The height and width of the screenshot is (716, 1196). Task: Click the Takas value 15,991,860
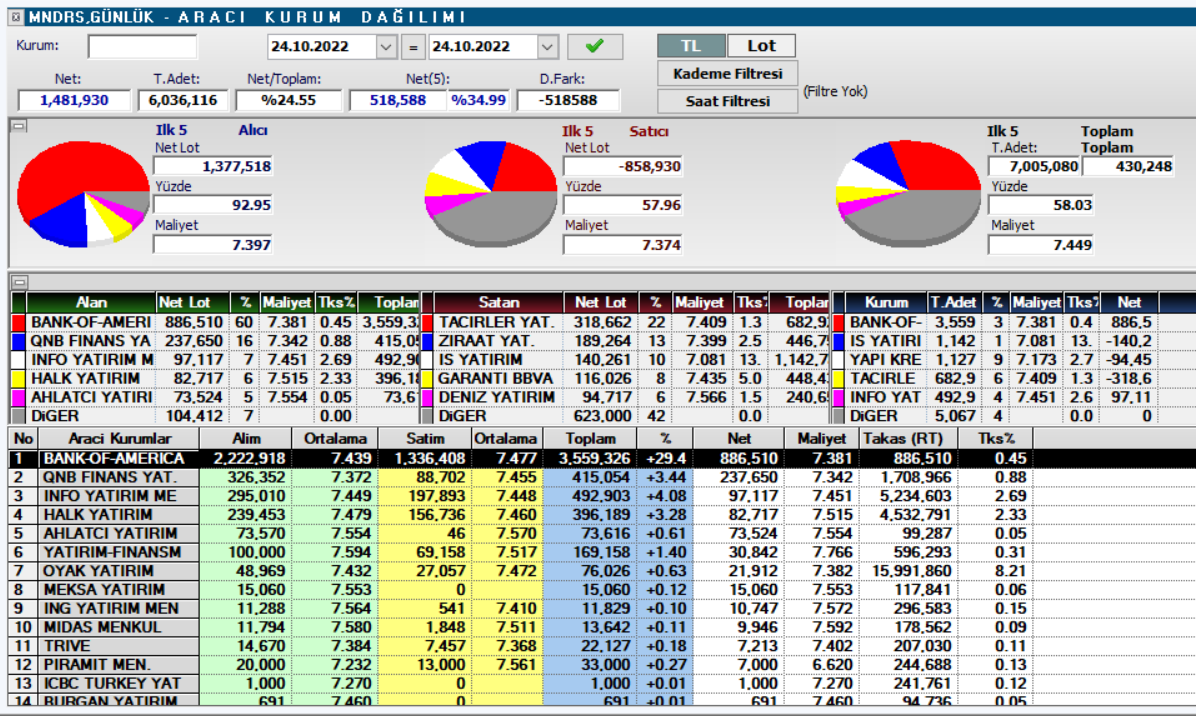[x=907, y=570]
